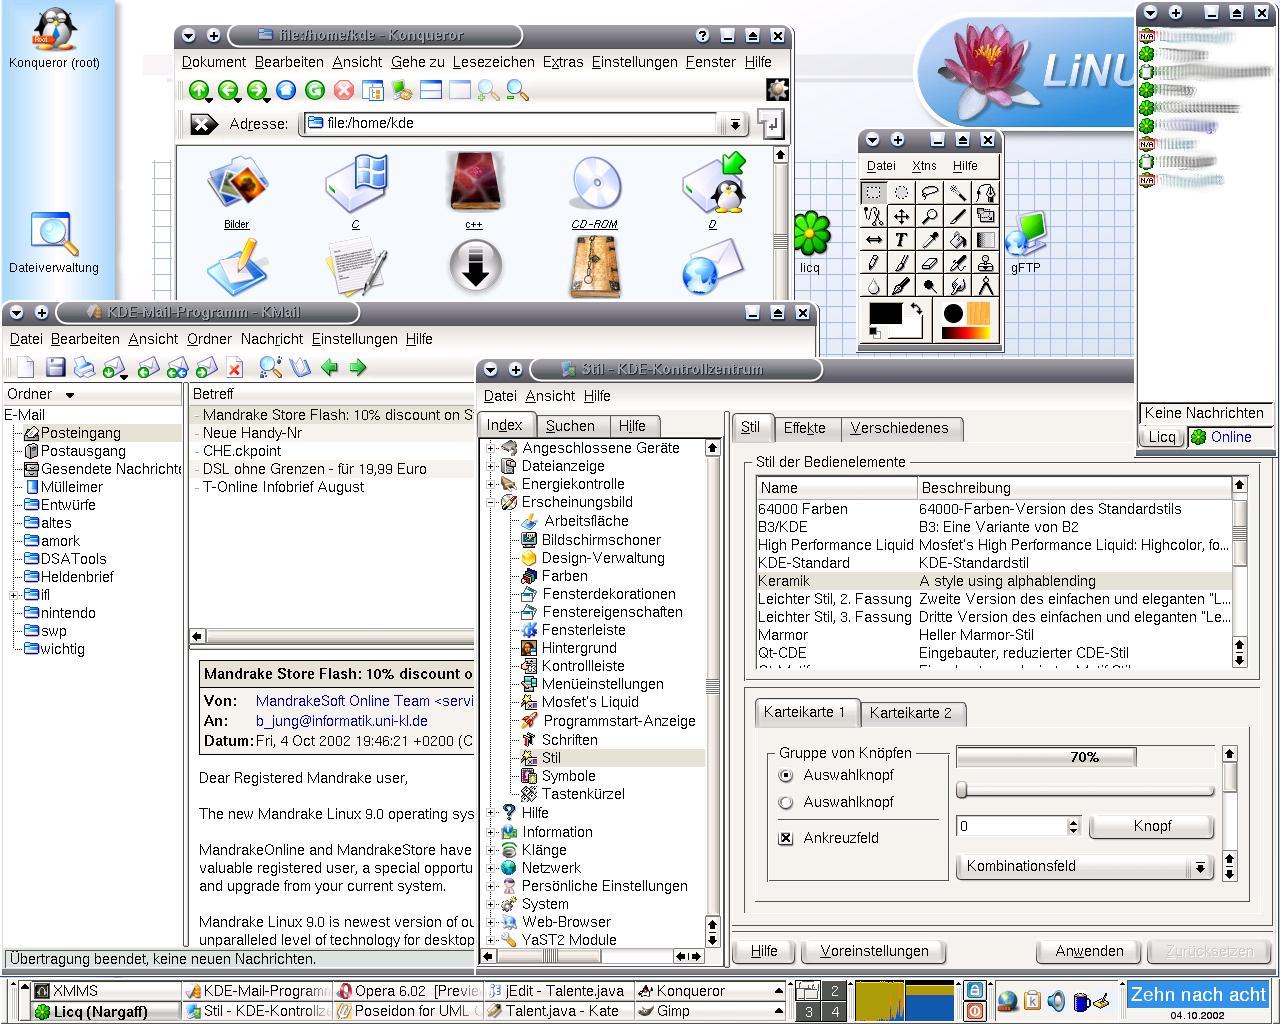1280x1024 pixels.
Task: Open the XMMS taskbar entry
Action: tap(105, 991)
